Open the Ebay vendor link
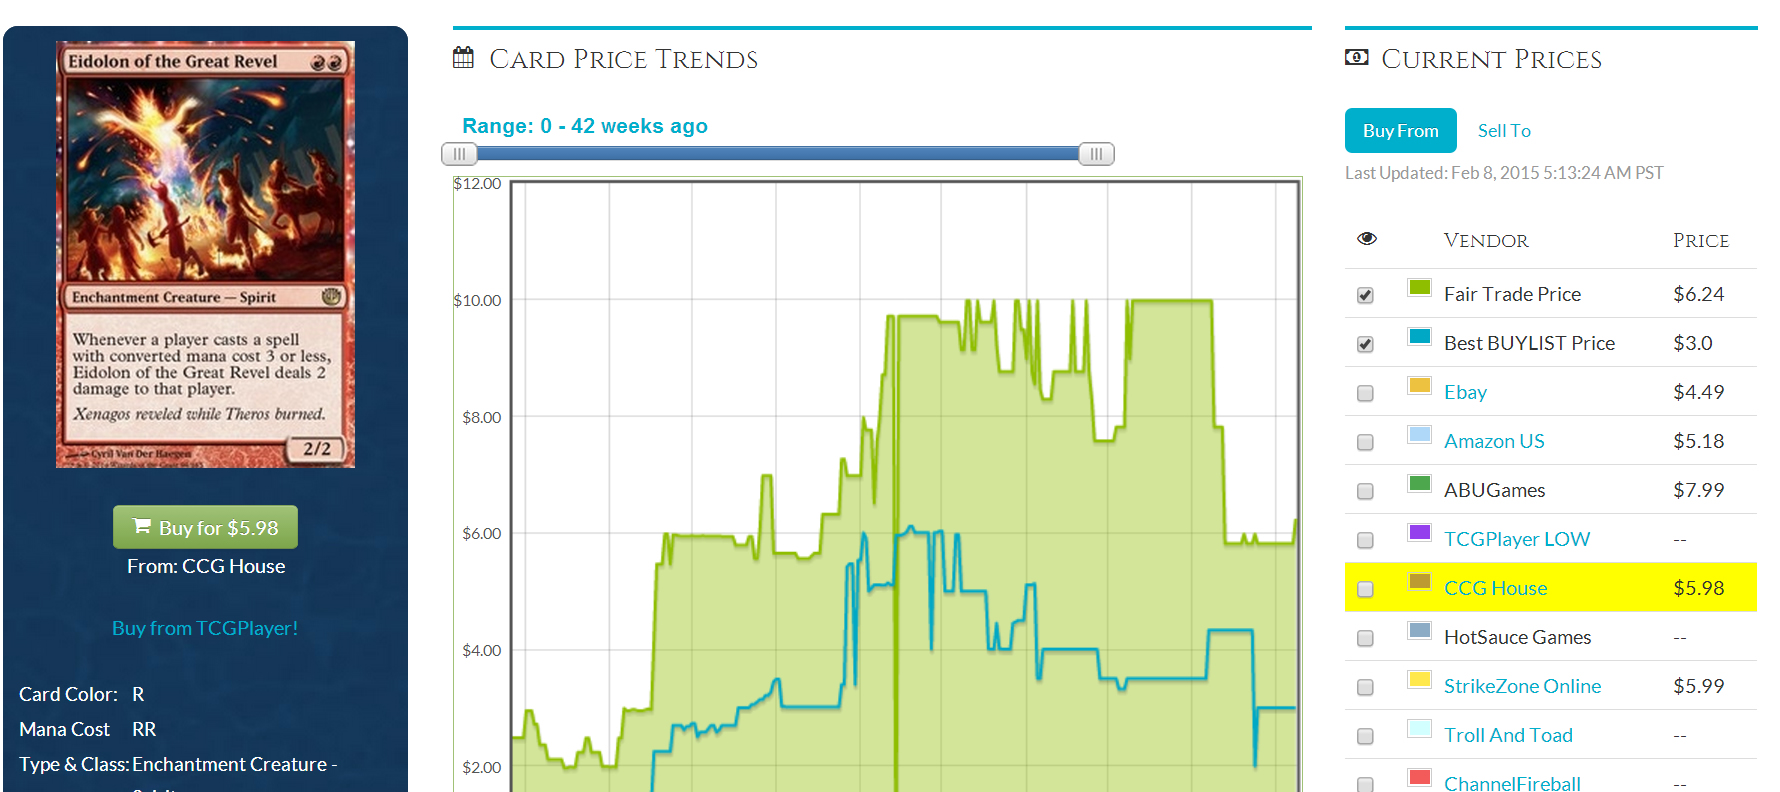The image size is (1780, 792). tap(1465, 392)
